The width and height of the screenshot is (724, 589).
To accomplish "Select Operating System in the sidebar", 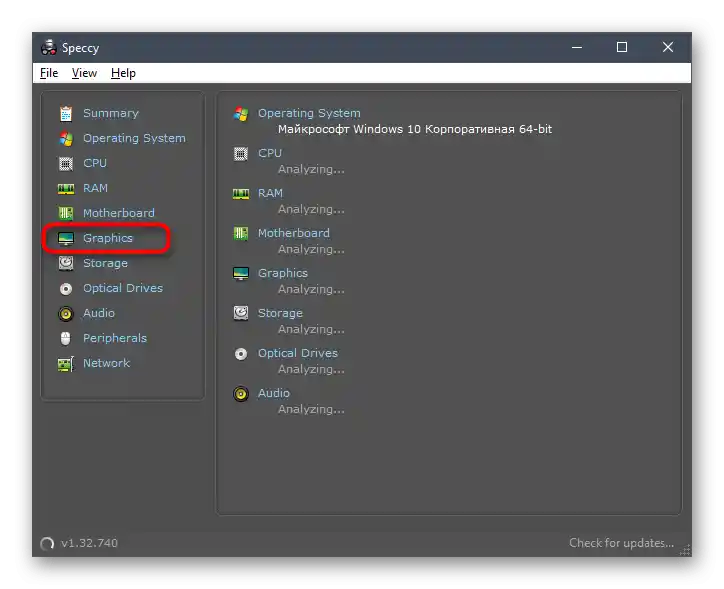I will coord(134,138).
